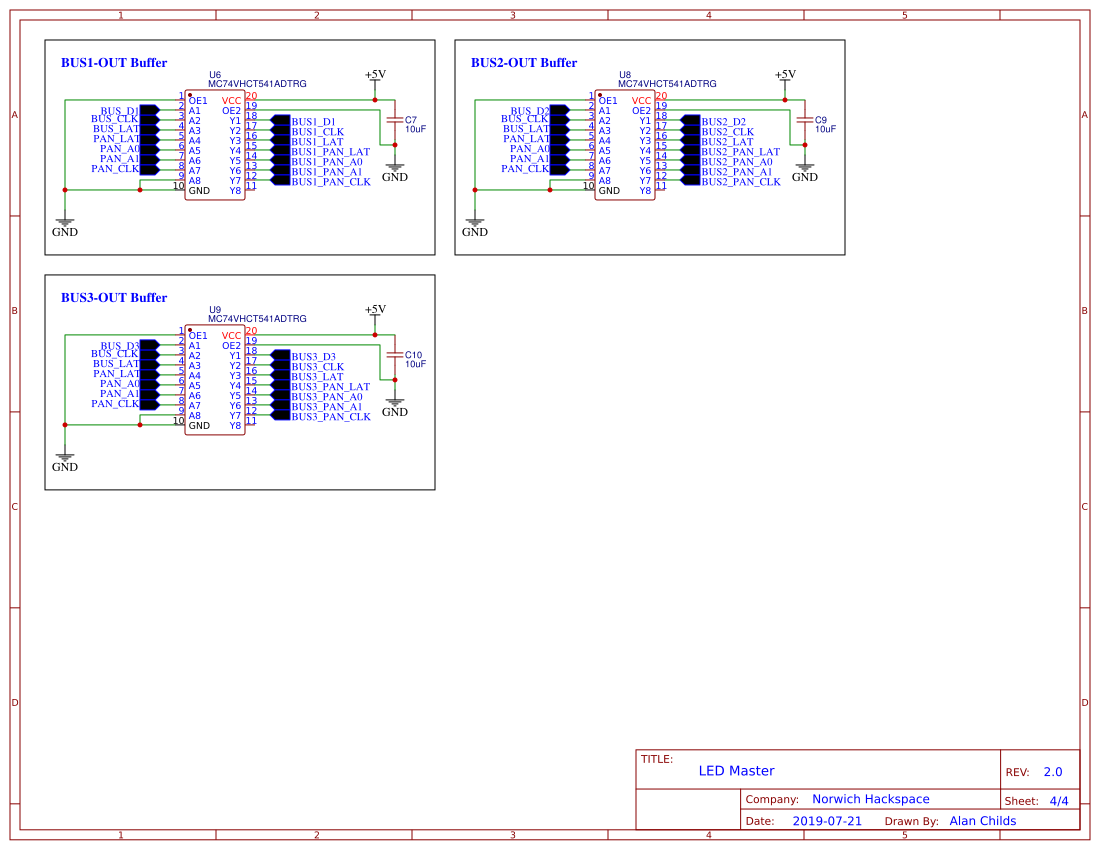The height and width of the screenshot is (851, 1100).
Task: Pick the +5V power symbol above C7
Action: (375, 79)
